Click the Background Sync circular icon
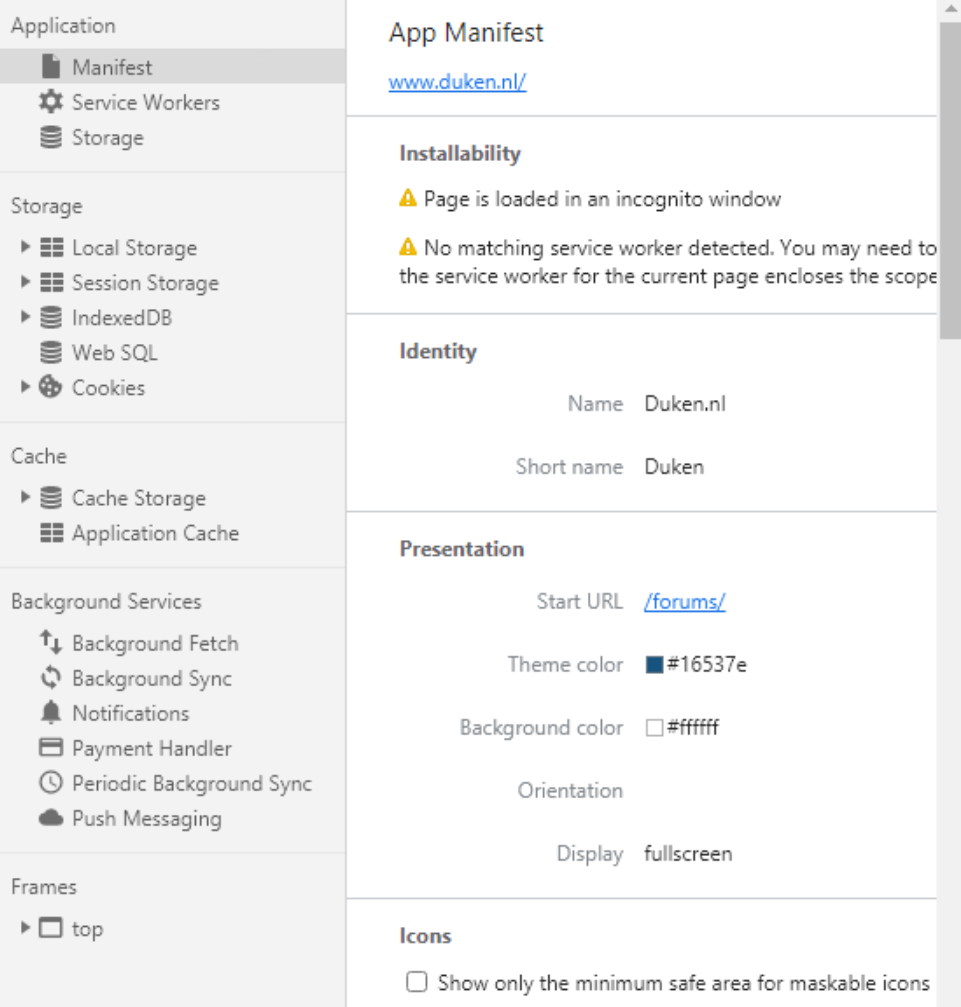The height and width of the screenshot is (1007, 961). (x=51, y=678)
